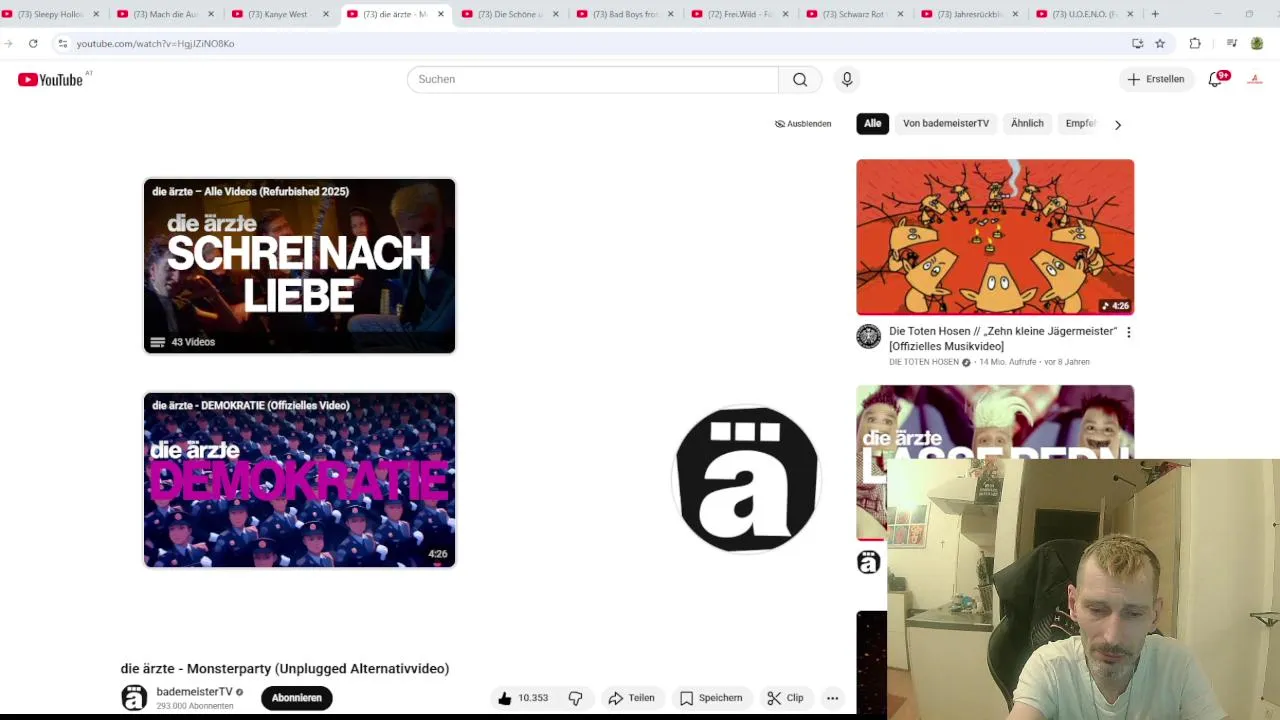Click ä channel avatar below second recommendation
This screenshot has height=720, width=1280.
(x=868, y=562)
